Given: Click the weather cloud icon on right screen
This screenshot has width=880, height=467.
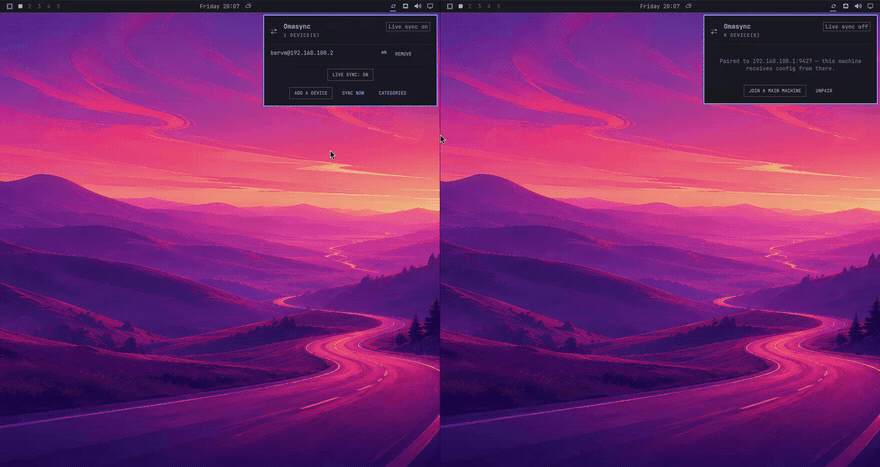Looking at the screenshot, I should click(689, 6).
